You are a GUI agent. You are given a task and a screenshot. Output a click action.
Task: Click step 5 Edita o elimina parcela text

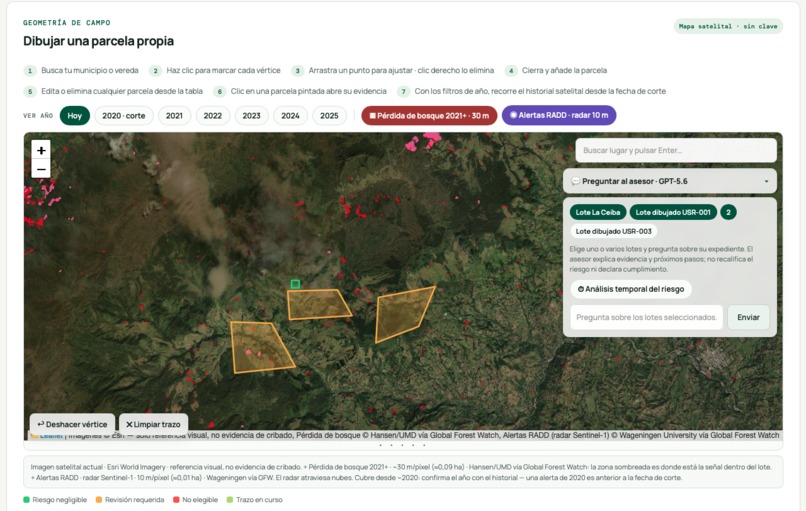pos(122,91)
